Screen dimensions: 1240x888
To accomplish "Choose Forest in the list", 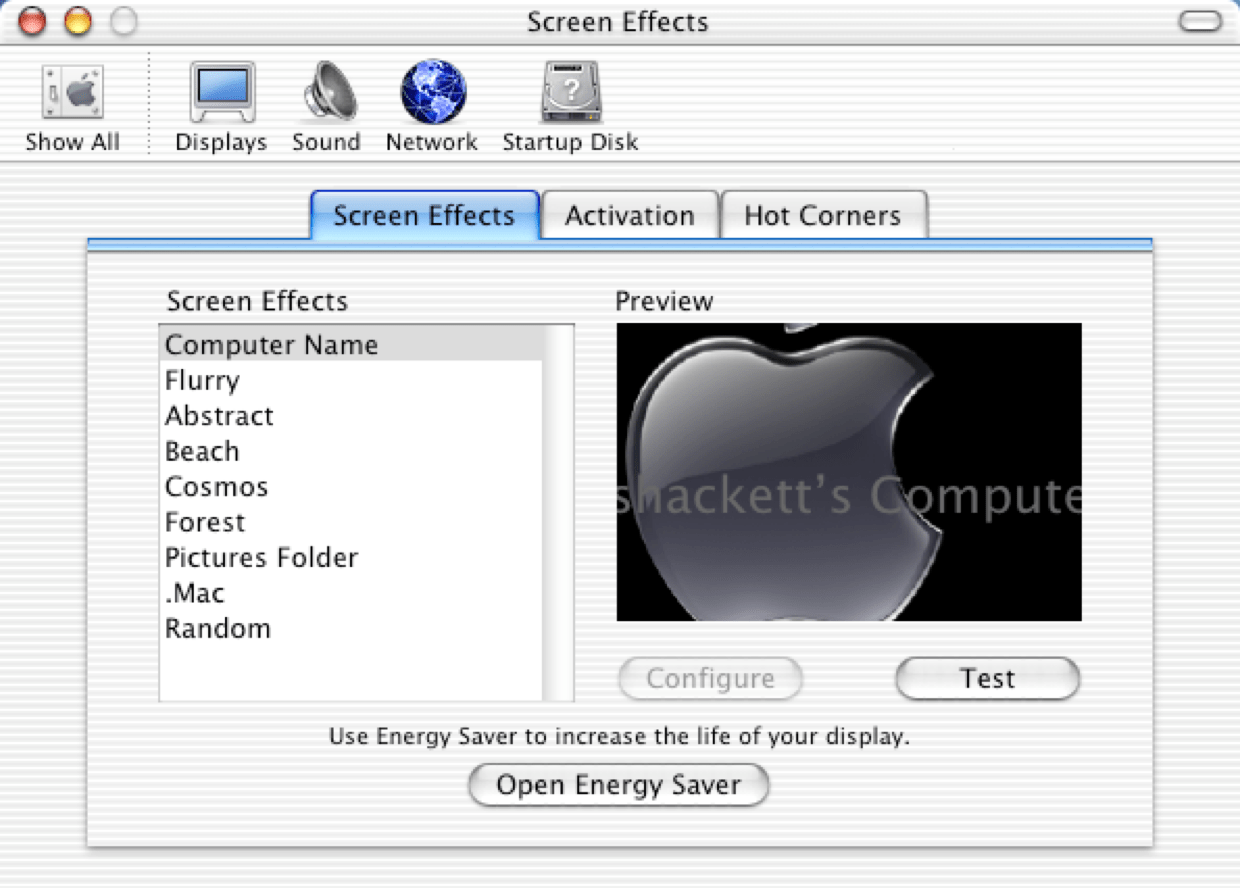I will tap(351, 522).
